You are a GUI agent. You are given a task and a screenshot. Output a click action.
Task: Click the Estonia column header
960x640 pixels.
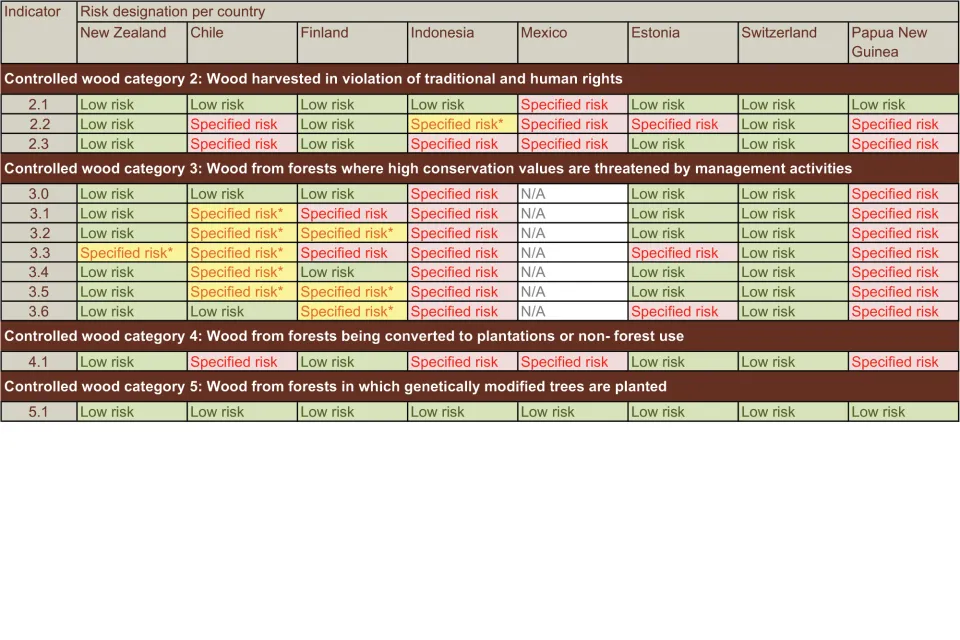tap(680, 42)
